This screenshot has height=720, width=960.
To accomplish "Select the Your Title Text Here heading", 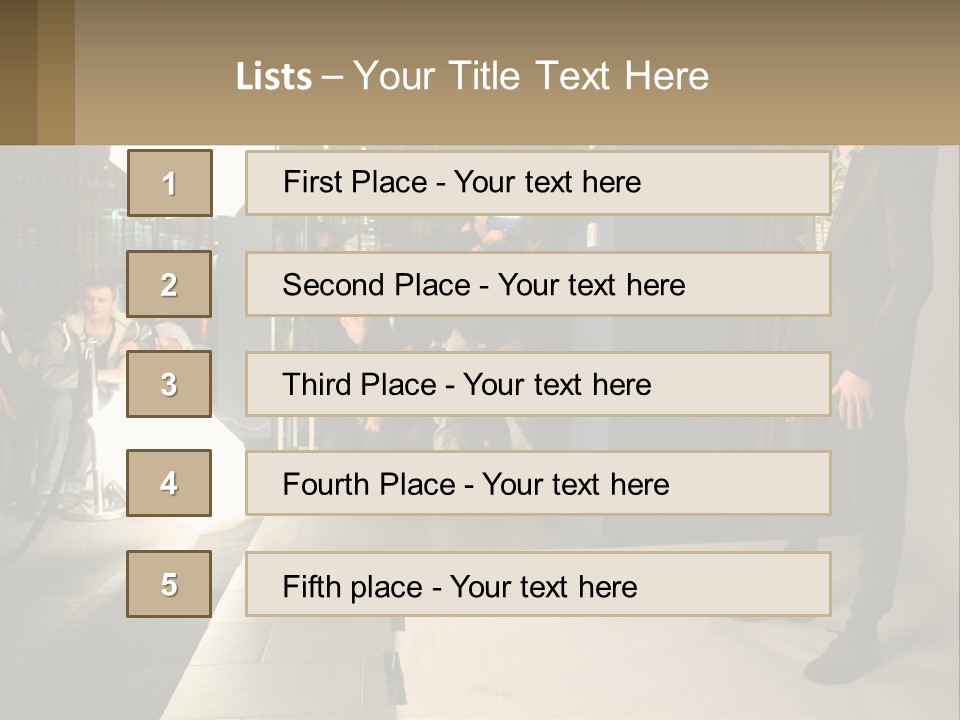I will pos(531,76).
